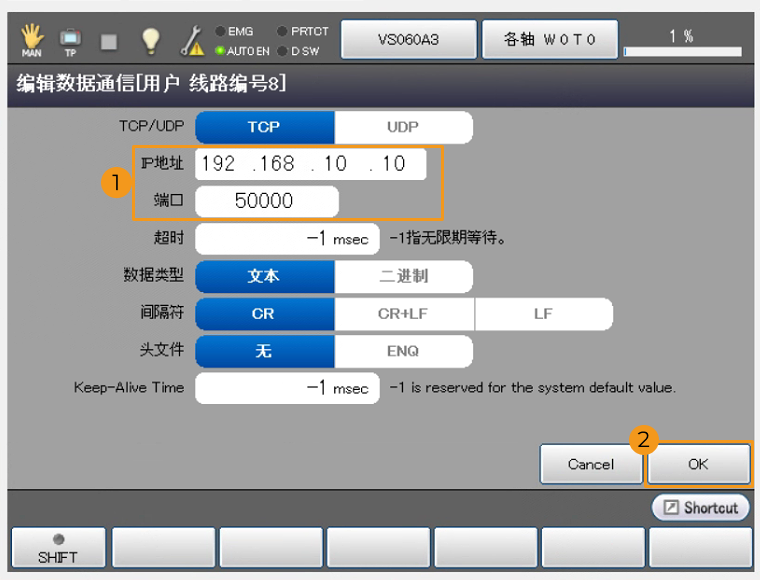Check the AUTO EN green indicator
760x580 pixels.
click(x=220, y=51)
